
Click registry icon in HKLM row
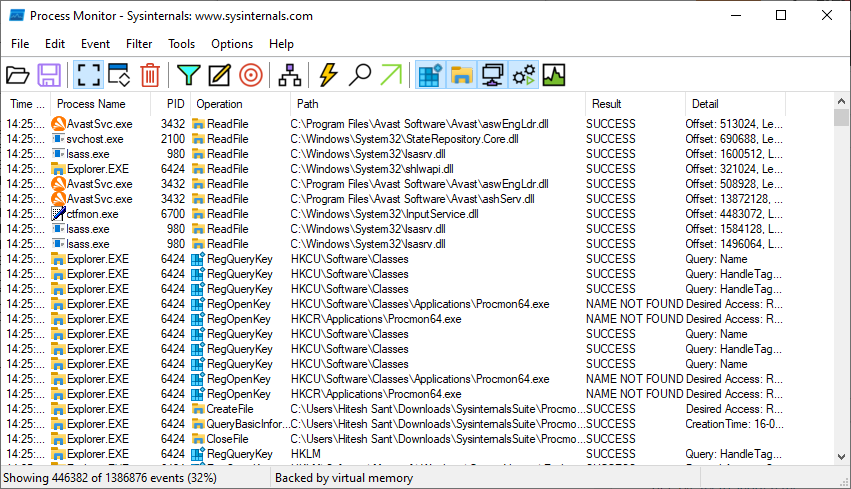[x=198, y=454]
